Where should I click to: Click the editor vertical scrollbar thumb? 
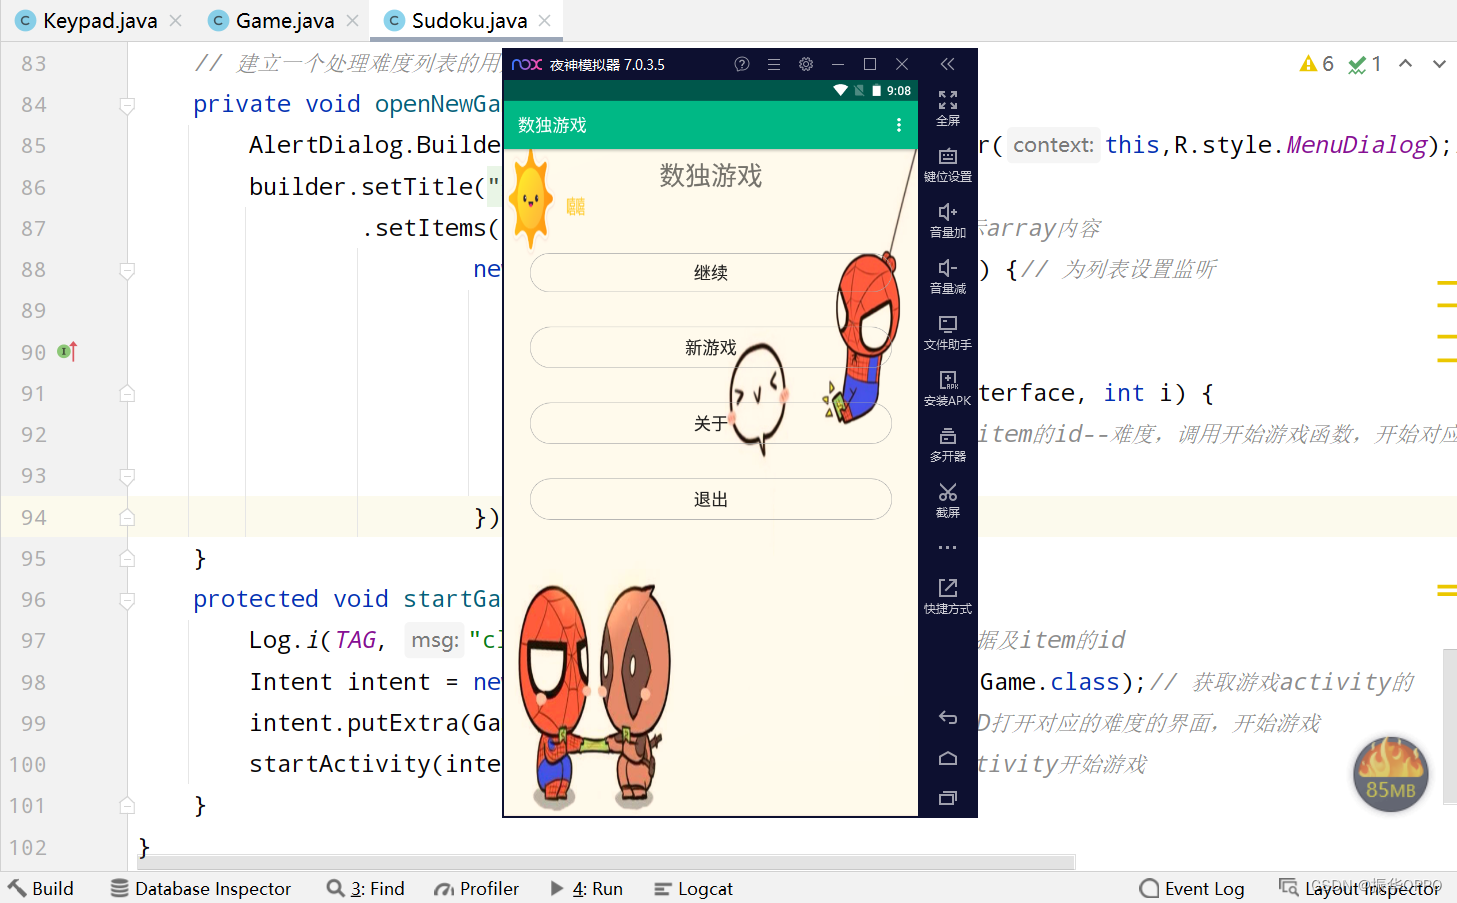click(1449, 726)
